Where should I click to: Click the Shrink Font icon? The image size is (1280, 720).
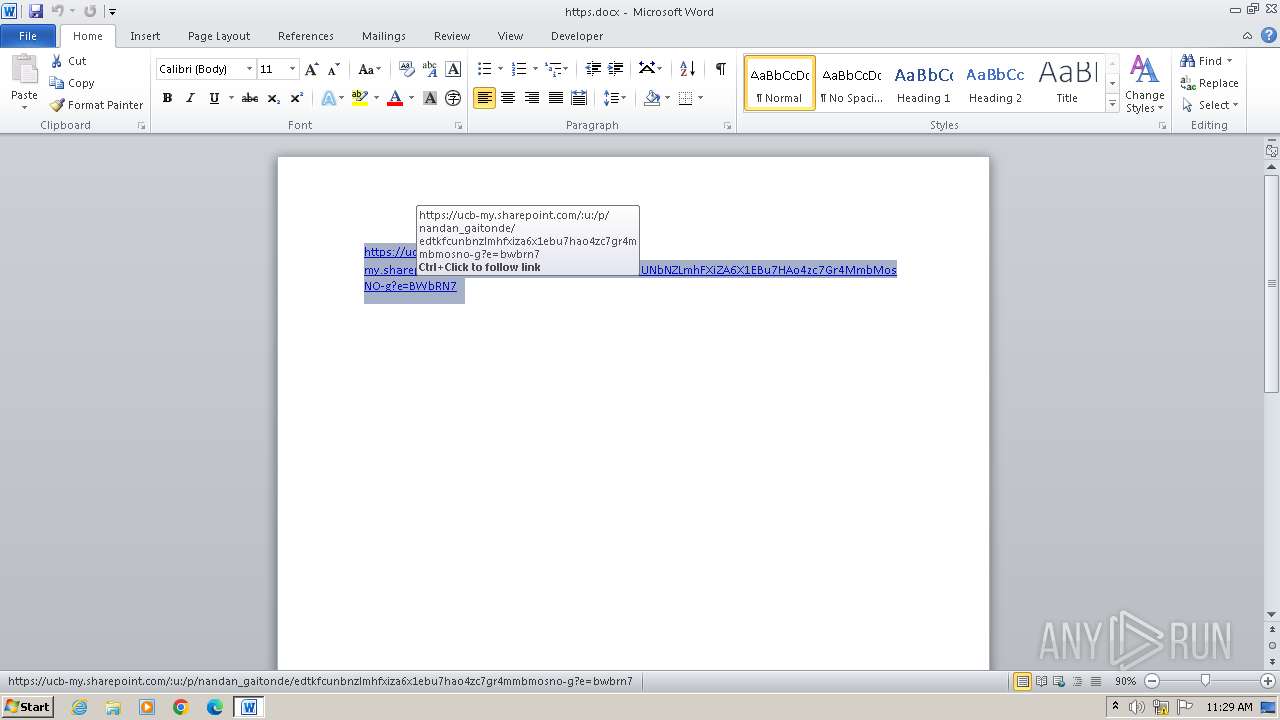(334, 69)
